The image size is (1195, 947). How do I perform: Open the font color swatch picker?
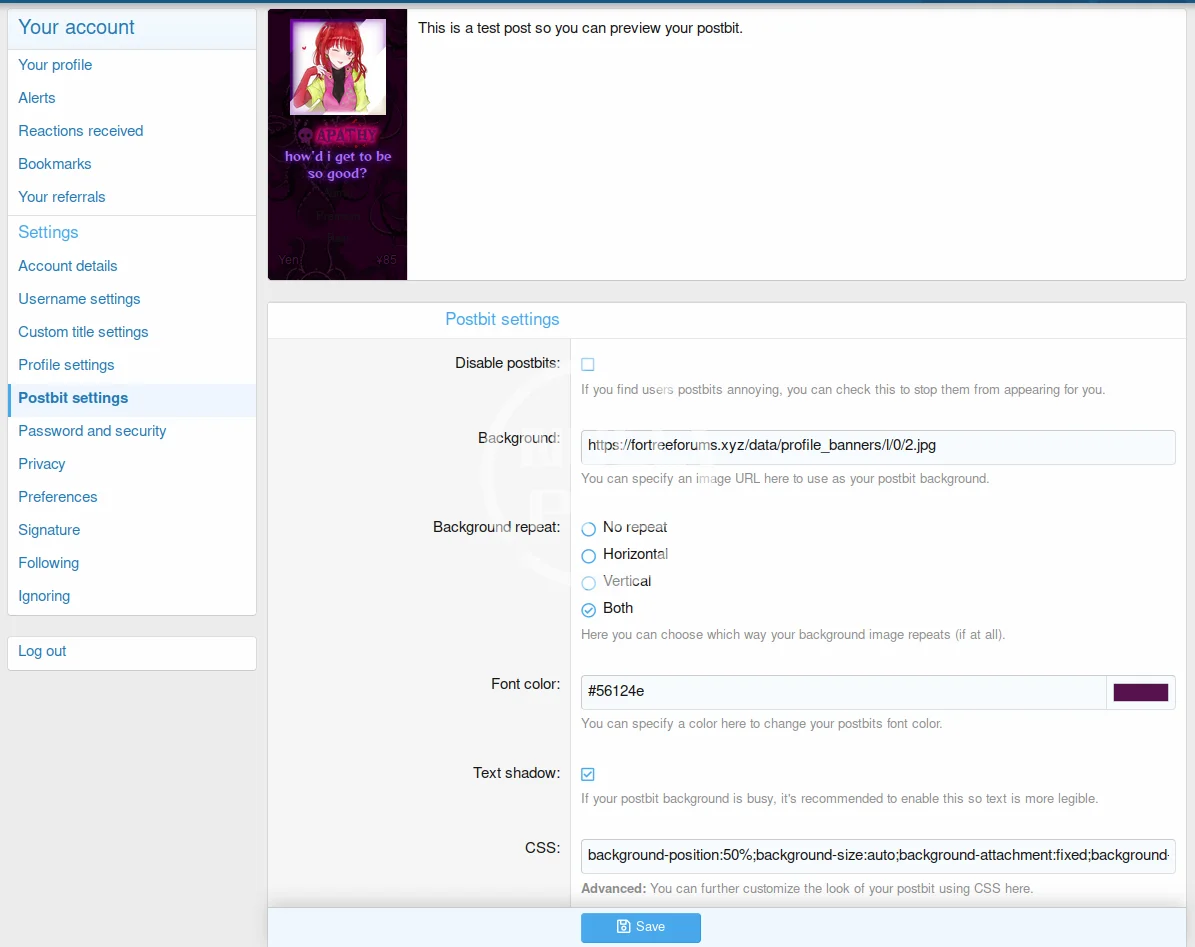[1140, 692]
